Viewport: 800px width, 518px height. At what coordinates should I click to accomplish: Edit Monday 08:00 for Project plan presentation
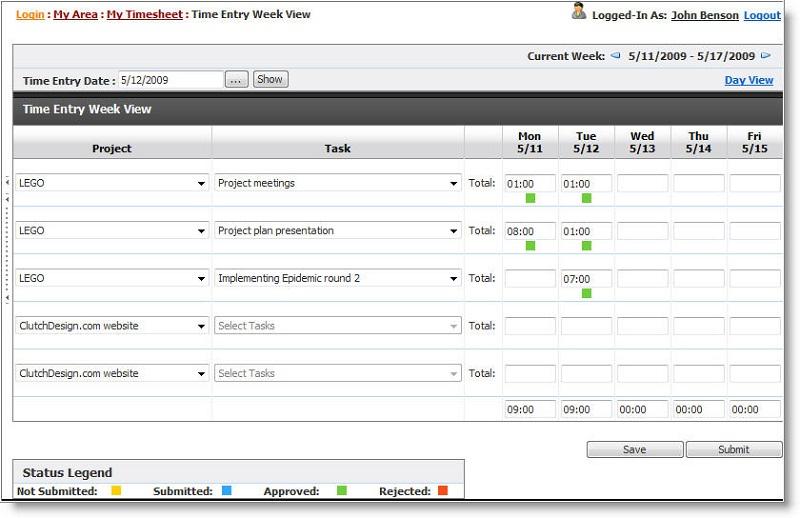click(531, 231)
